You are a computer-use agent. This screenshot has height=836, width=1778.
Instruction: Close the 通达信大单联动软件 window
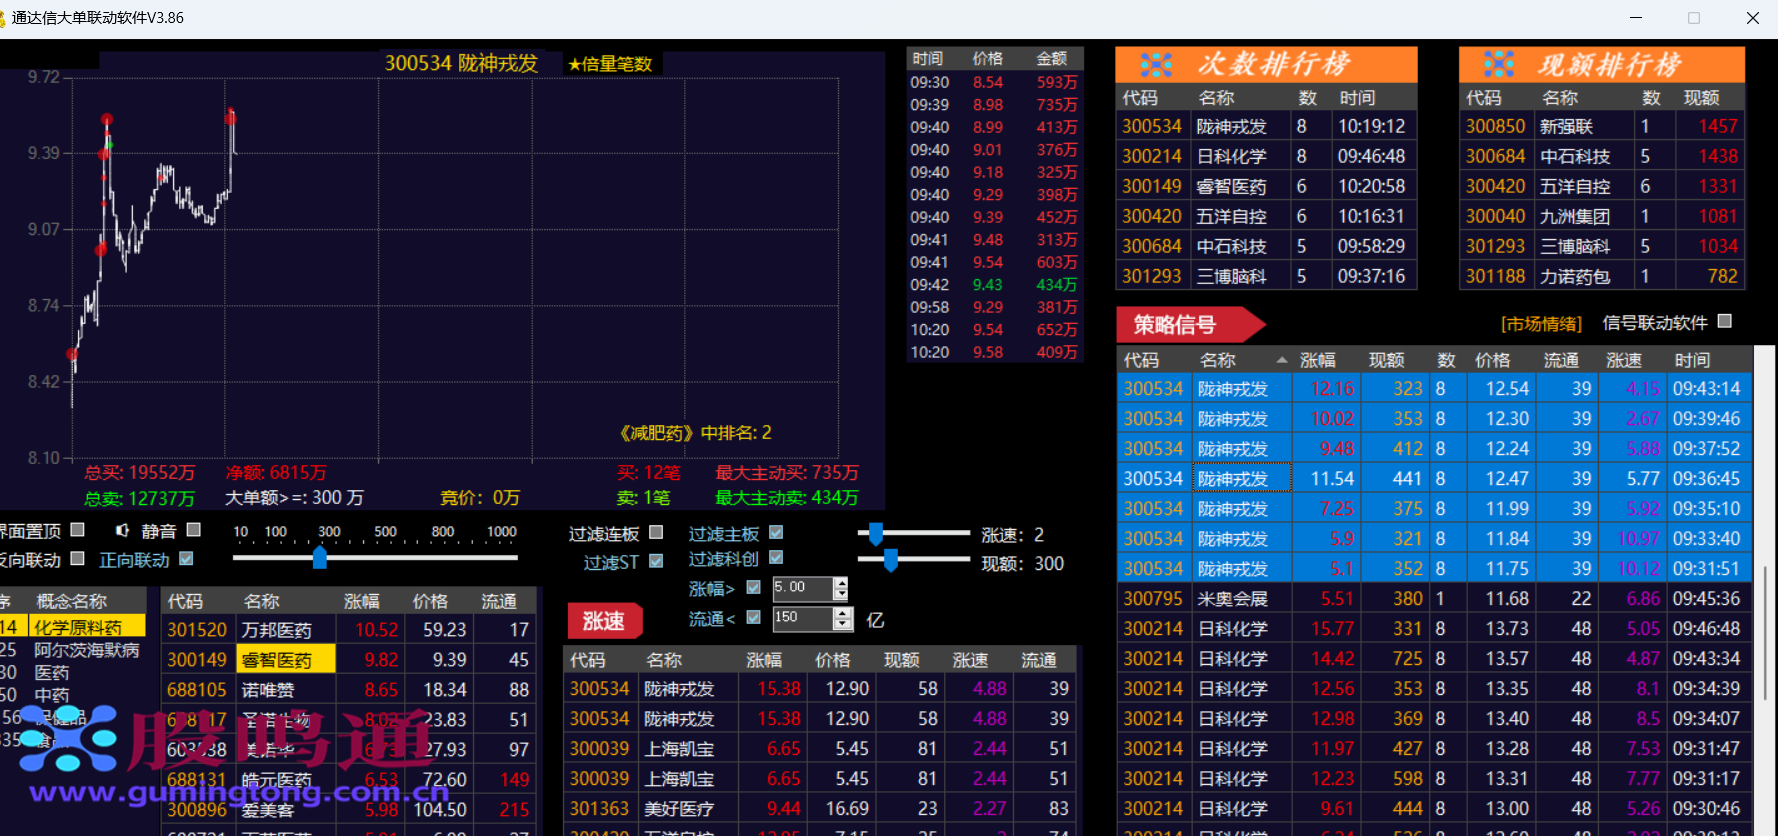[x=1752, y=18]
